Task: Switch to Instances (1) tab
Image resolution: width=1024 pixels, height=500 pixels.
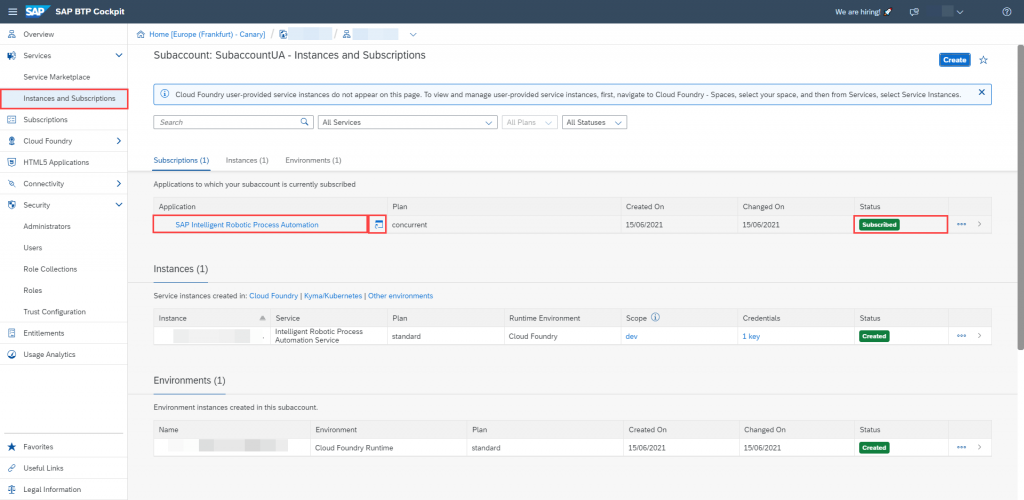Action: (247, 160)
